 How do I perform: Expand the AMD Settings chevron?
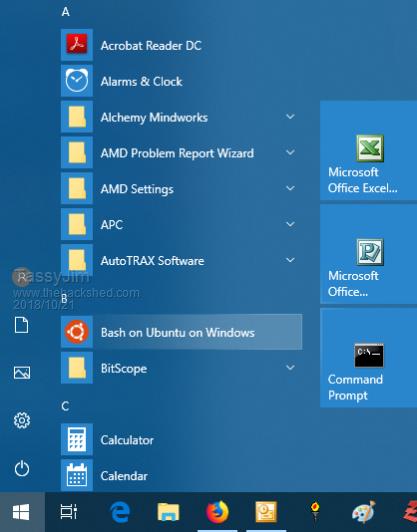click(290, 188)
